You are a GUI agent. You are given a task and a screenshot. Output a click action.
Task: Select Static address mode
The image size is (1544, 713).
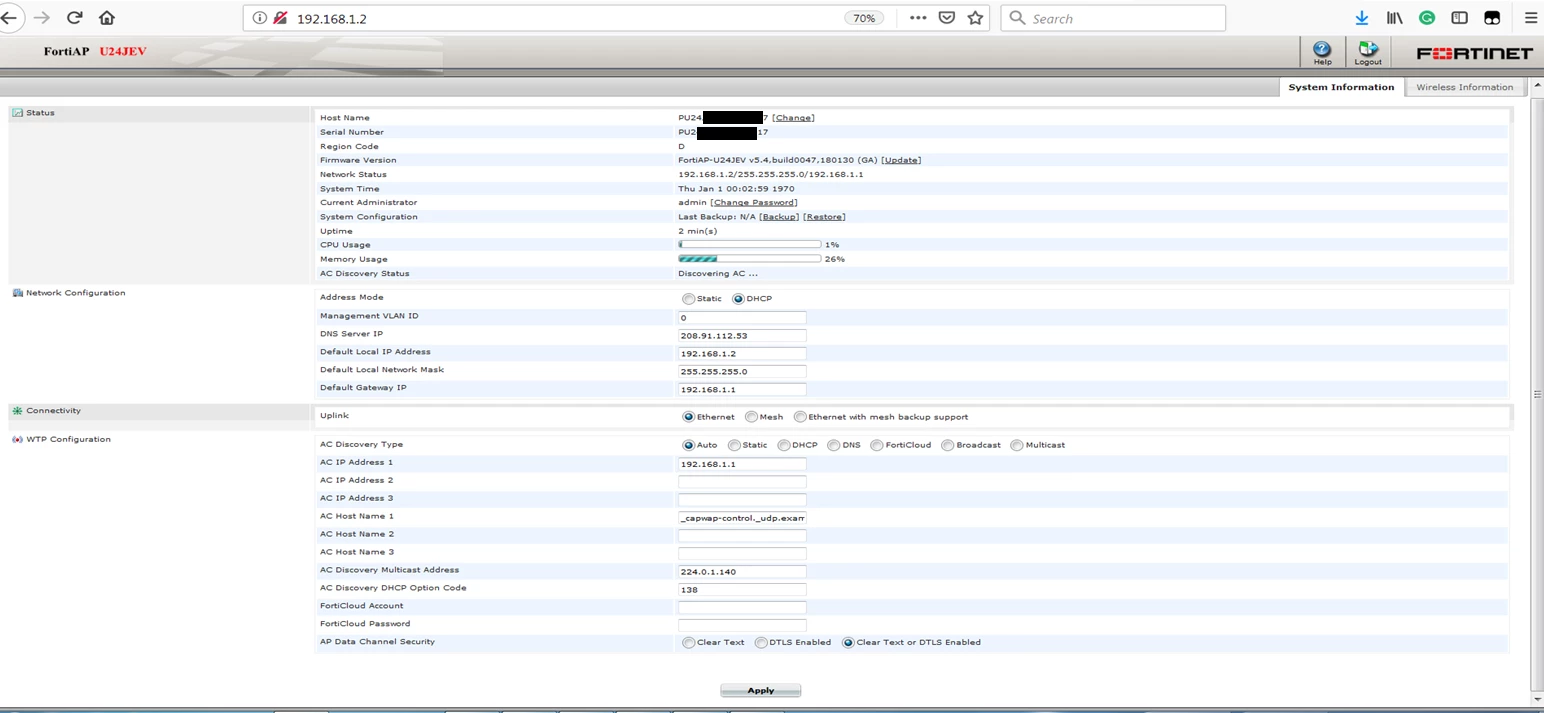click(688, 299)
